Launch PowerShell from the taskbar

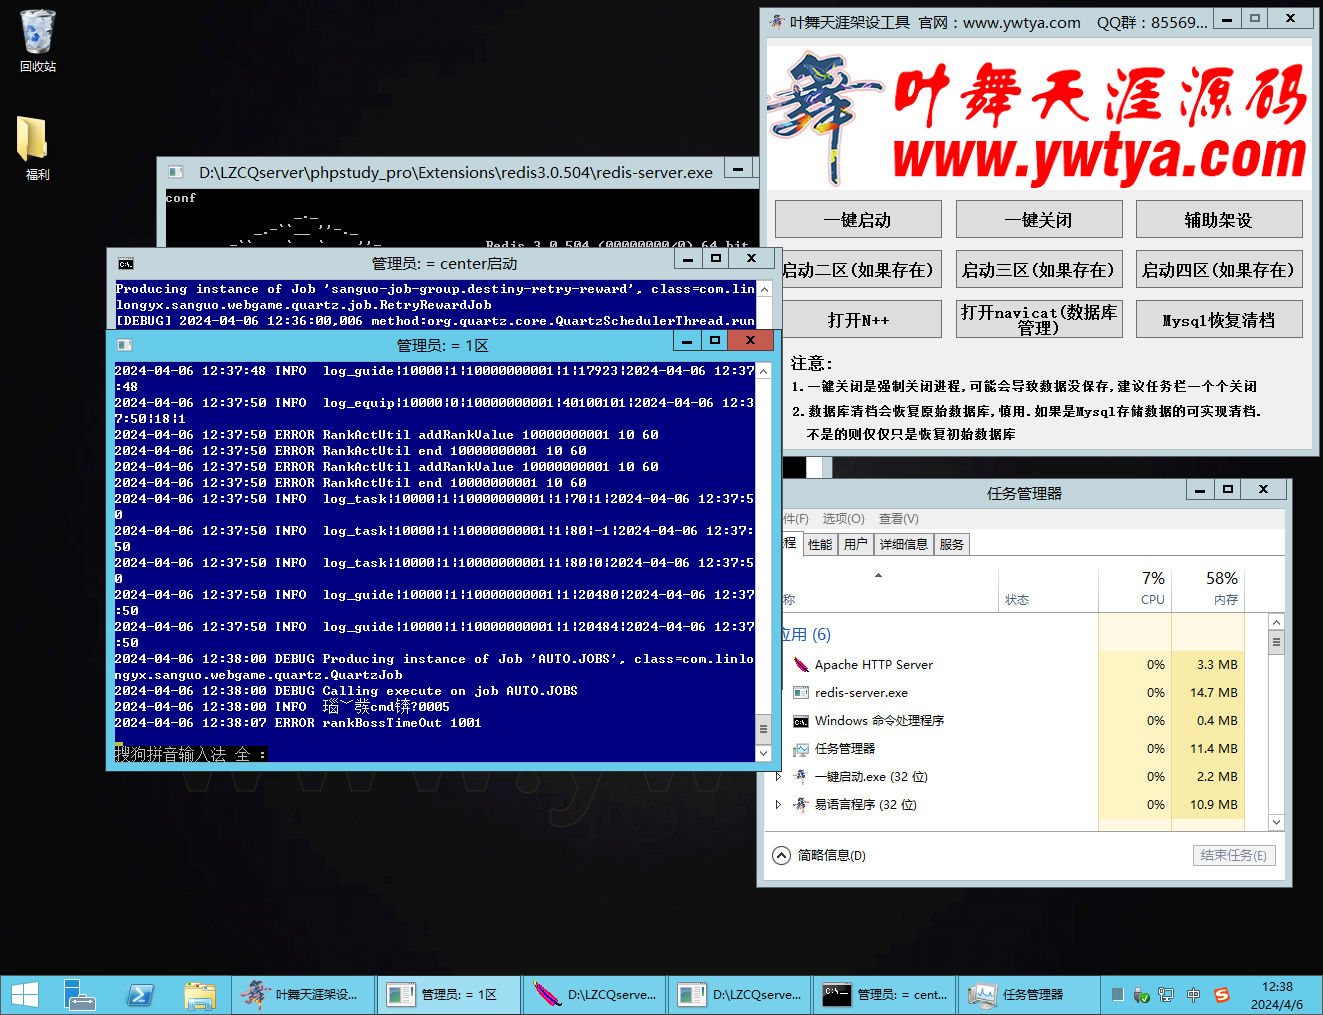coord(139,995)
